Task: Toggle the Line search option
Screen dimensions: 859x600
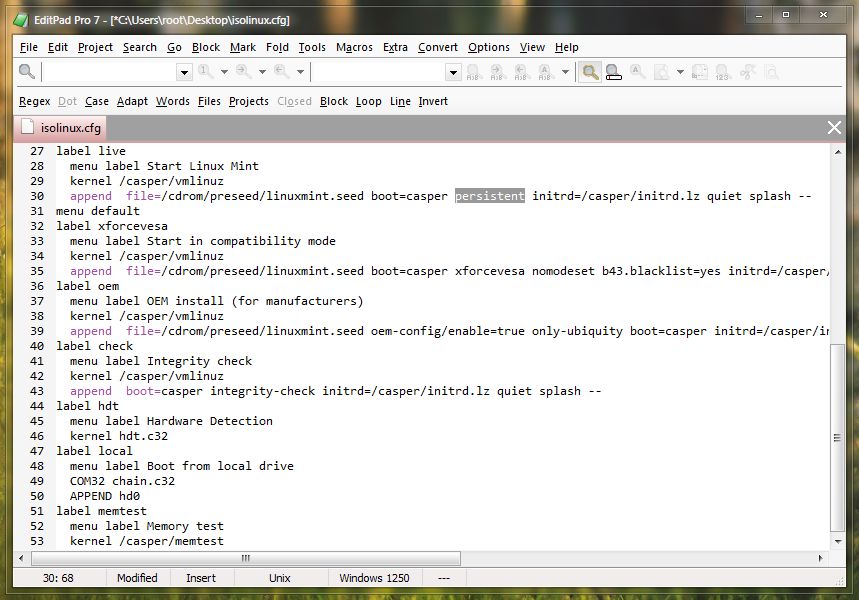Action: 400,101
